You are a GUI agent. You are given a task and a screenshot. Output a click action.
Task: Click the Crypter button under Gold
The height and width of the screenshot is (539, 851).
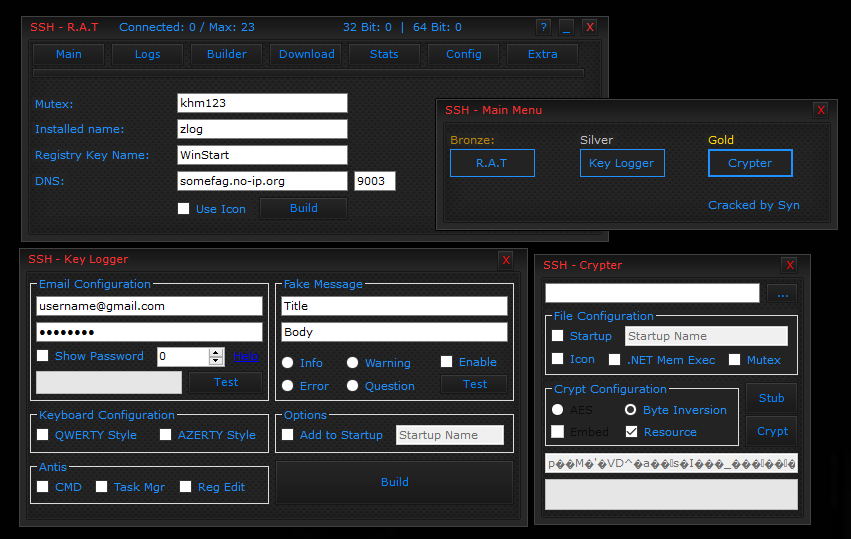(x=750, y=163)
